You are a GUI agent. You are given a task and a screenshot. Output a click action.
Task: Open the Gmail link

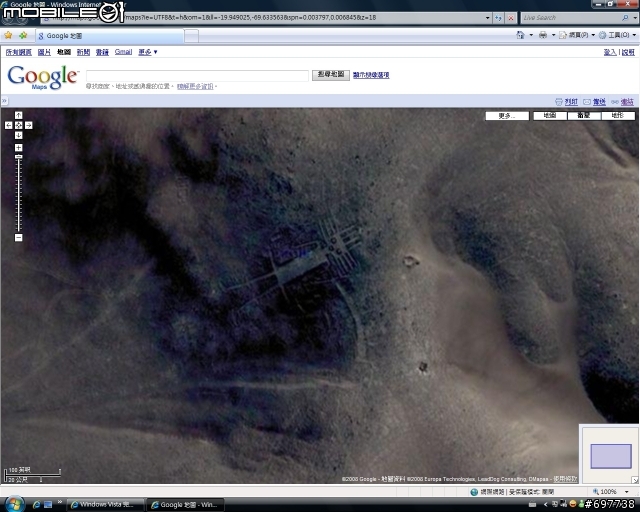pos(123,52)
